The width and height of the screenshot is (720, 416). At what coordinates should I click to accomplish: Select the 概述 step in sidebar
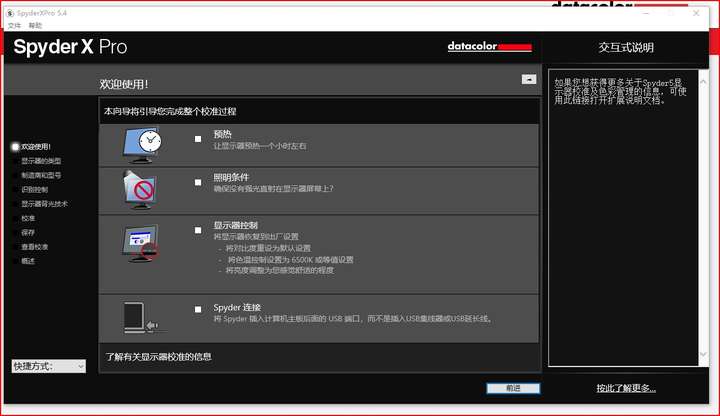tap(28, 261)
